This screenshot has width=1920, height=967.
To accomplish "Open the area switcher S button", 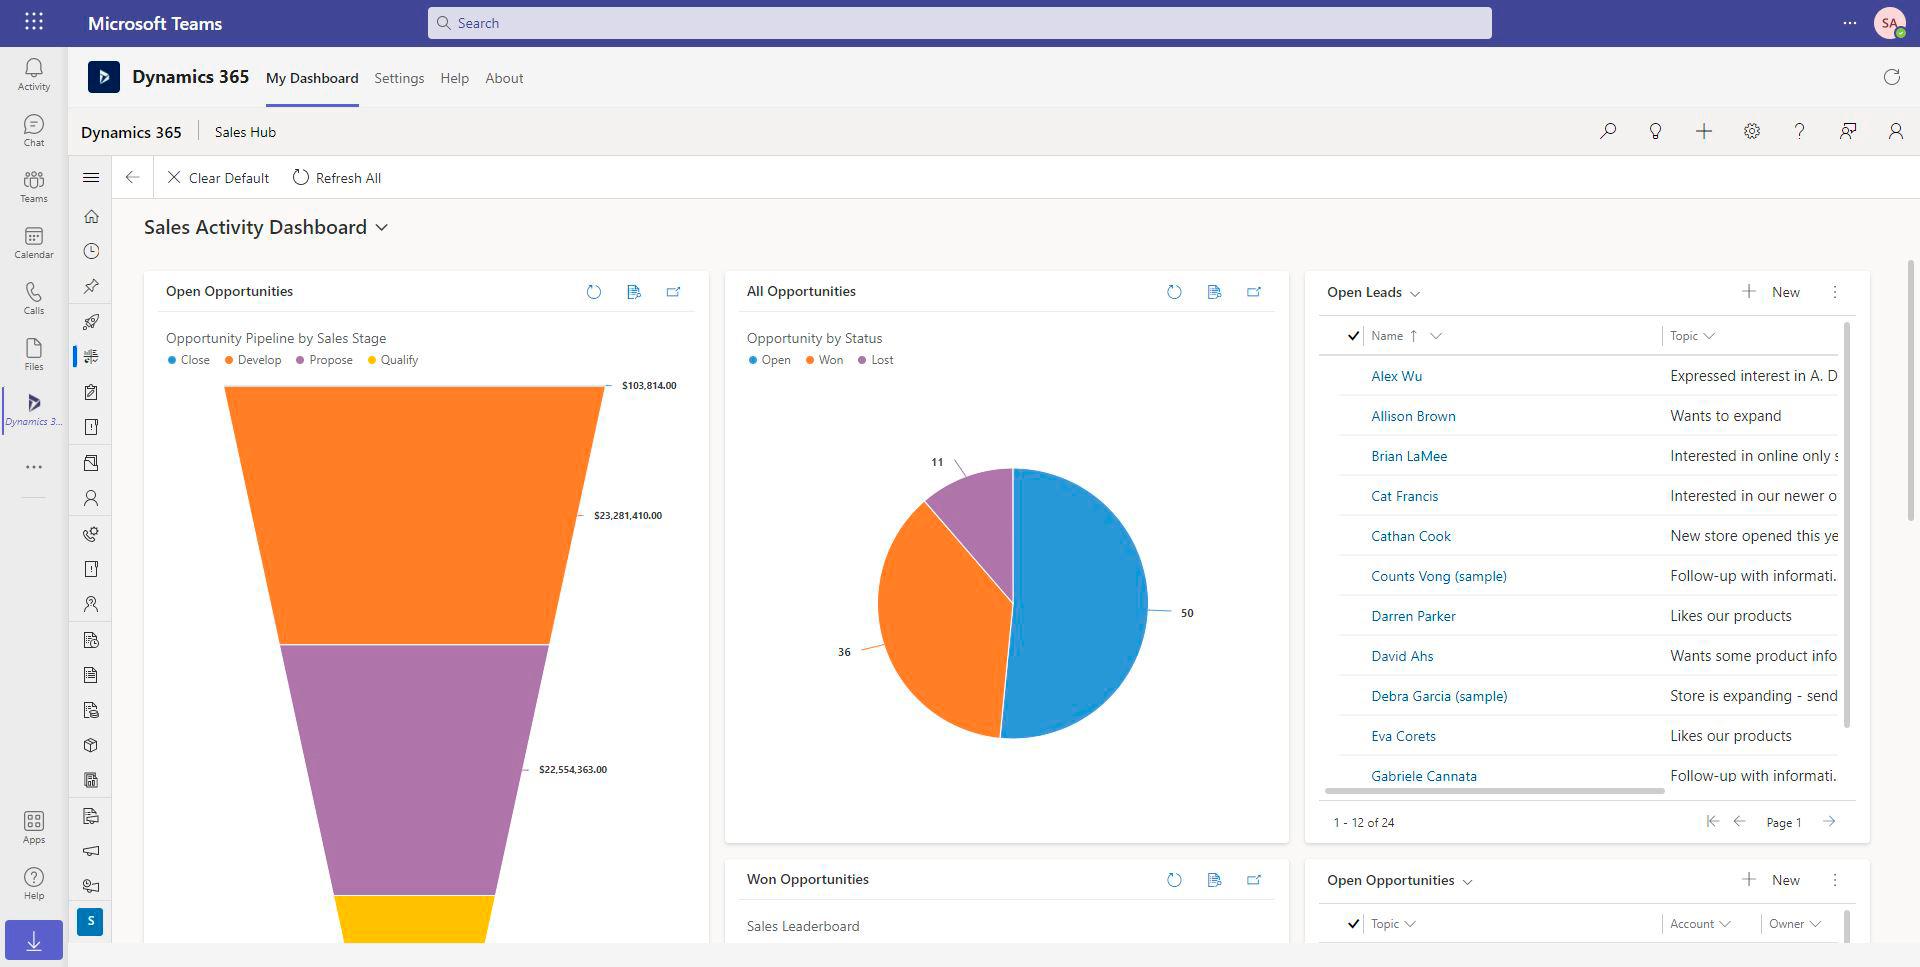I will 90,921.
